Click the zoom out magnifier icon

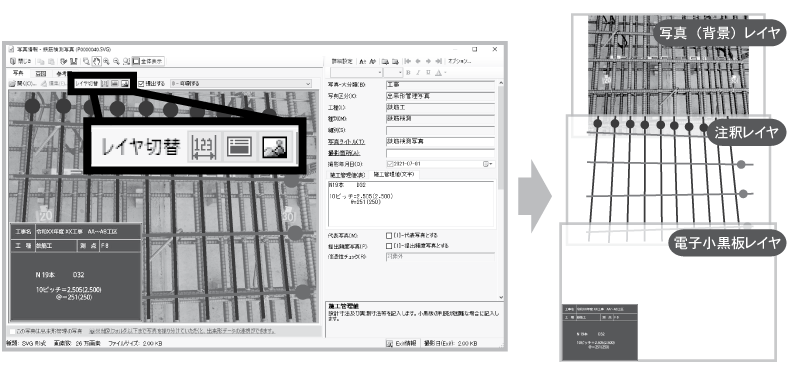116,61
